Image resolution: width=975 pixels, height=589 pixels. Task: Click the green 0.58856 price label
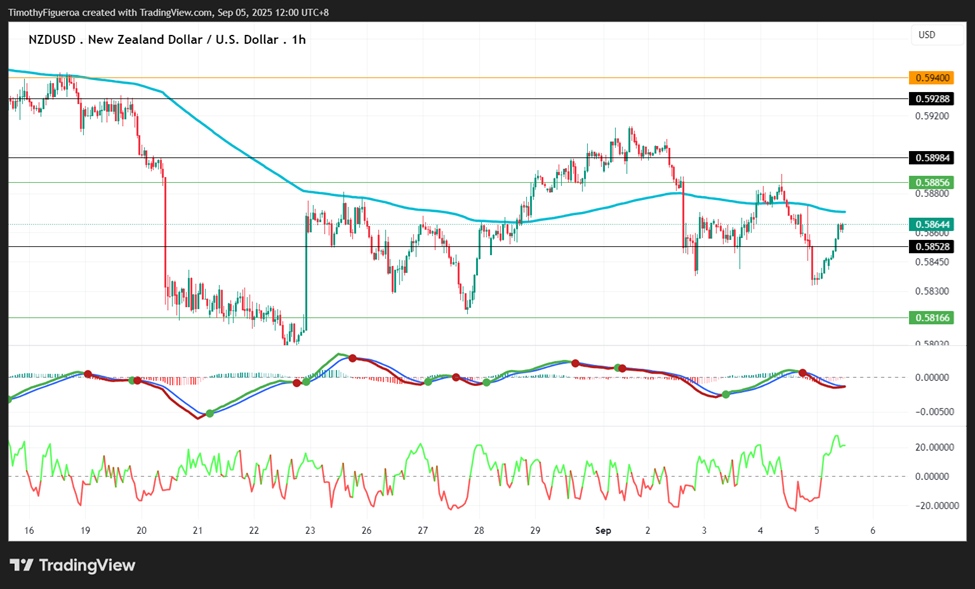(x=931, y=182)
